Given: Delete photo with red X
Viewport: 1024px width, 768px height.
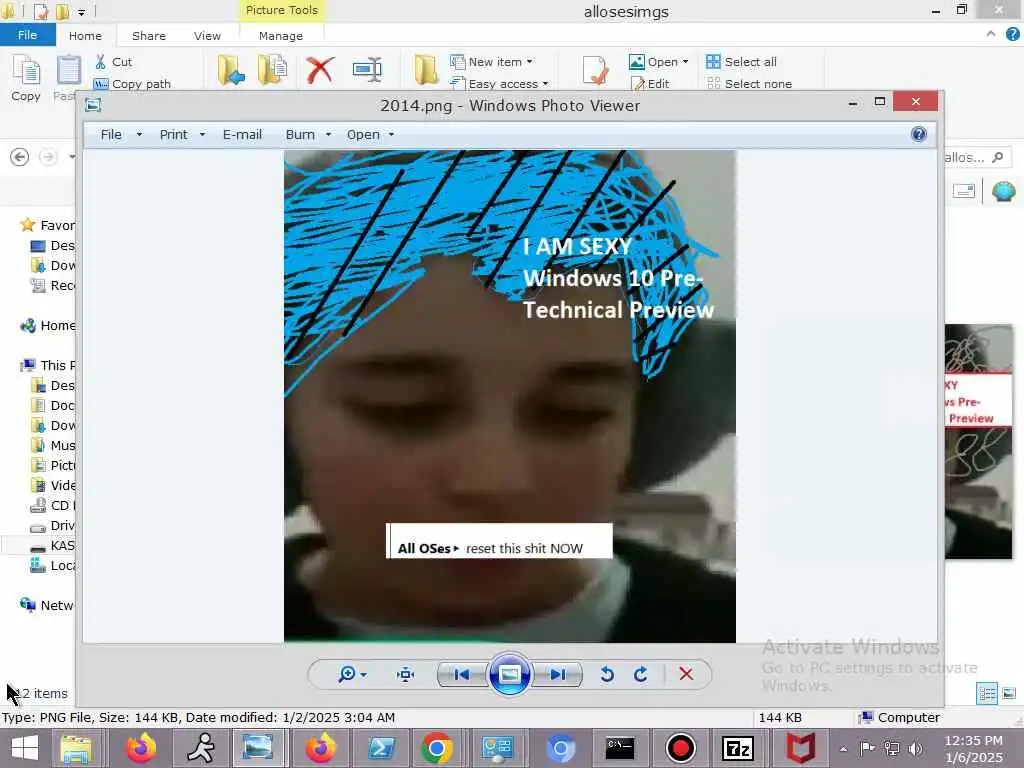Looking at the screenshot, I should 686,674.
